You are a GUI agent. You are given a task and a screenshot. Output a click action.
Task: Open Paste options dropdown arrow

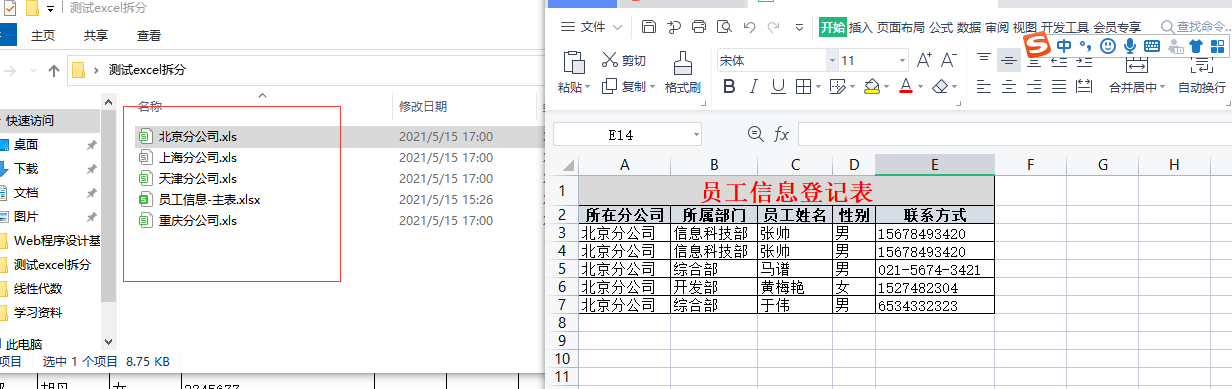(x=588, y=87)
